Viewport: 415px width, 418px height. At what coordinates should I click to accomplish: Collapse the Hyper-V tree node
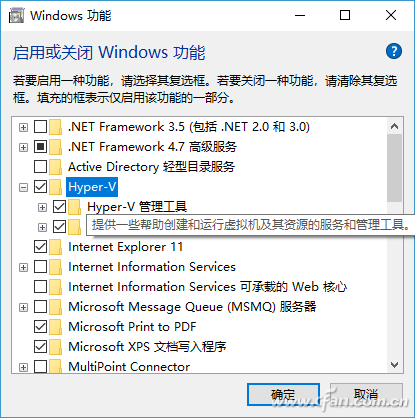click(x=23, y=187)
